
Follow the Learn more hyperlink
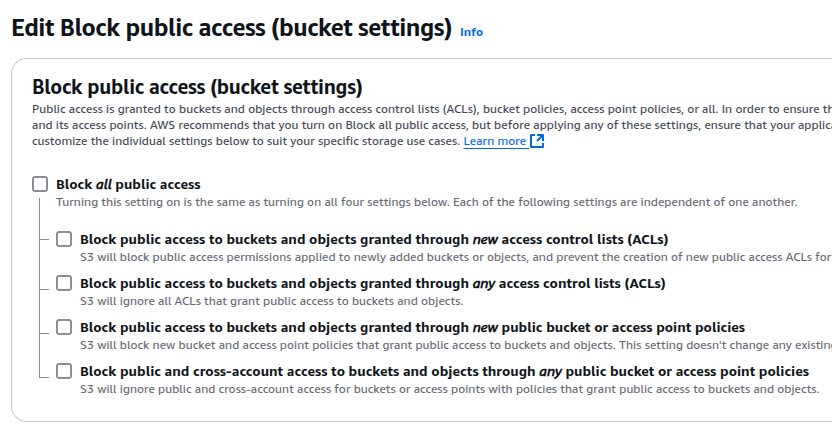point(495,141)
